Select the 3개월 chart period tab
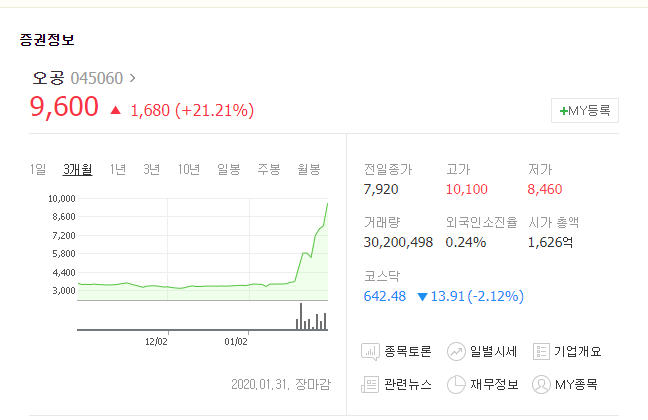This screenshot has width=648, height=420. pos(77,169)
